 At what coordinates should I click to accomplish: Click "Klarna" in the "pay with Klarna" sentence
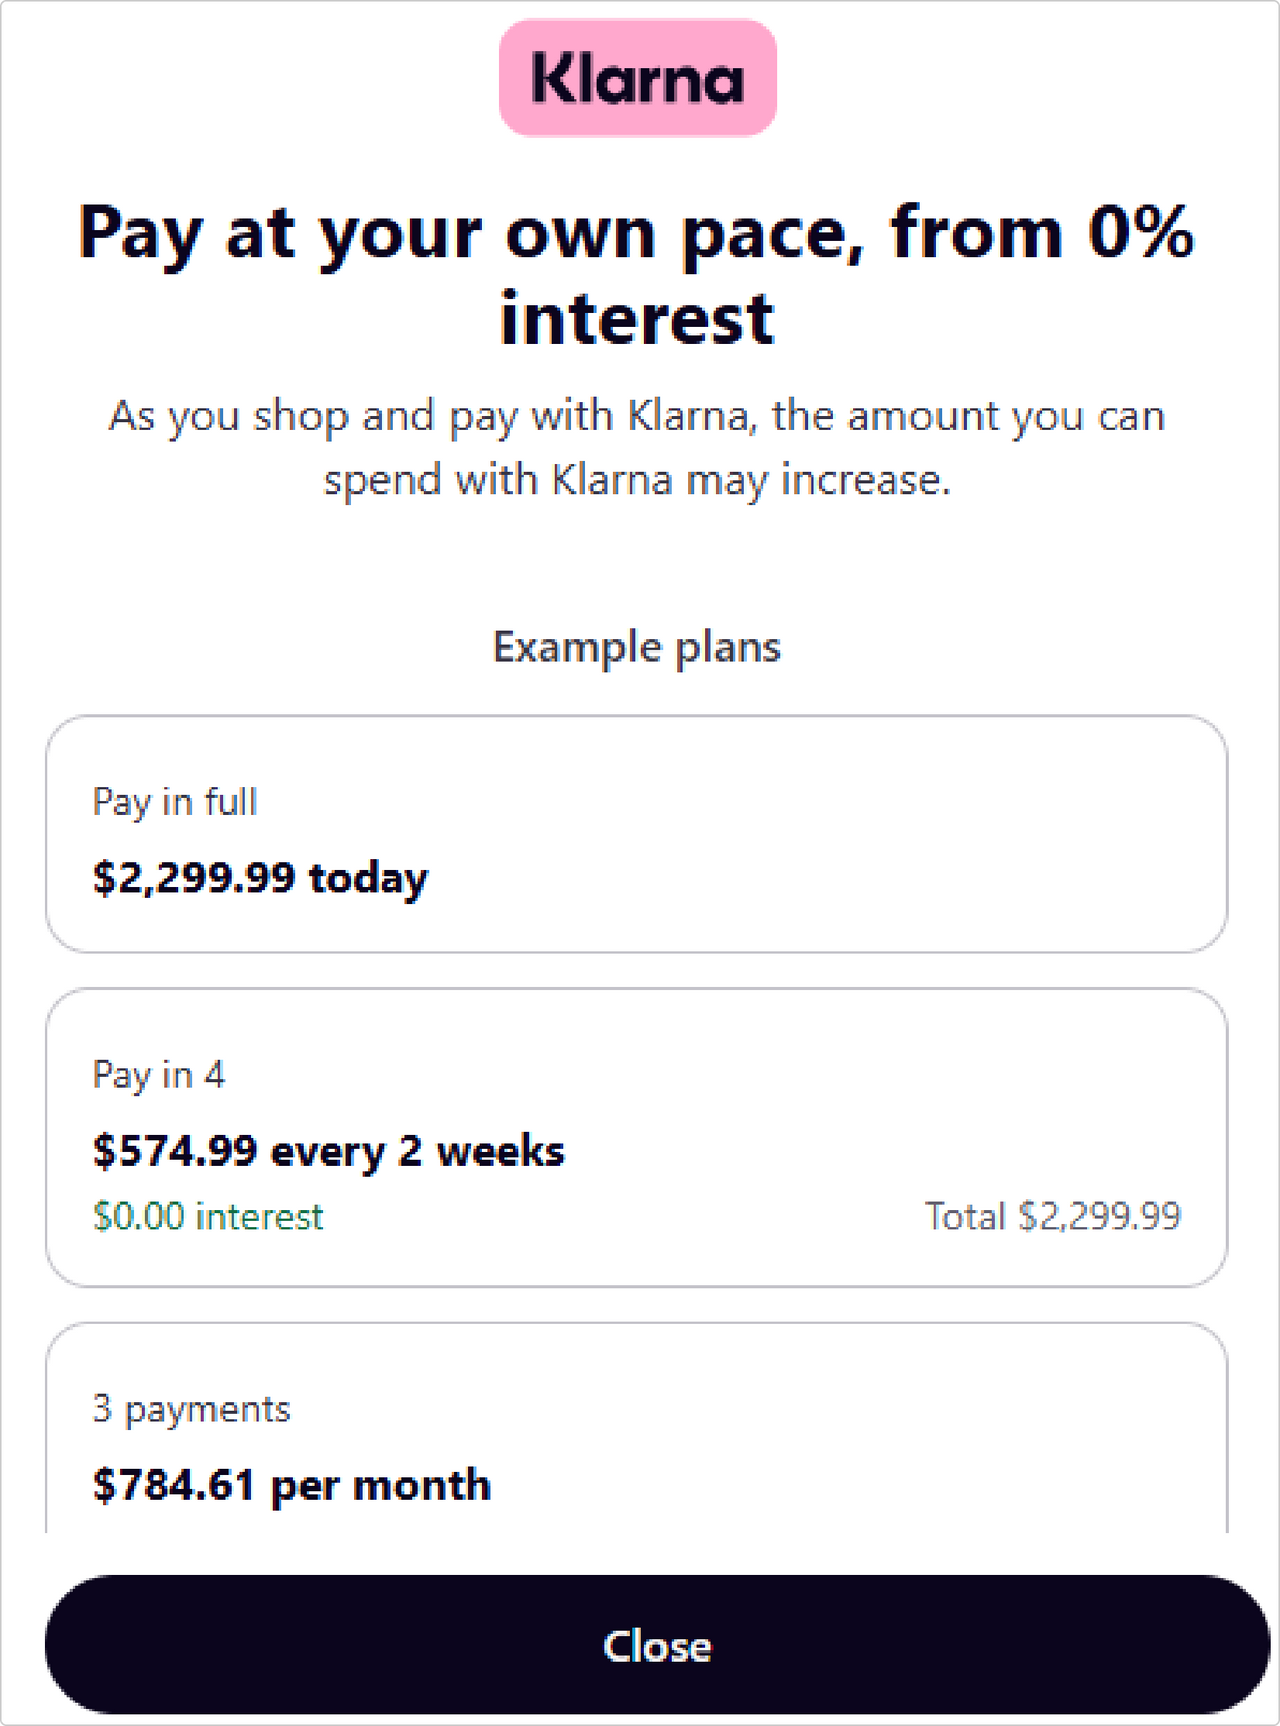pos(689,416)
